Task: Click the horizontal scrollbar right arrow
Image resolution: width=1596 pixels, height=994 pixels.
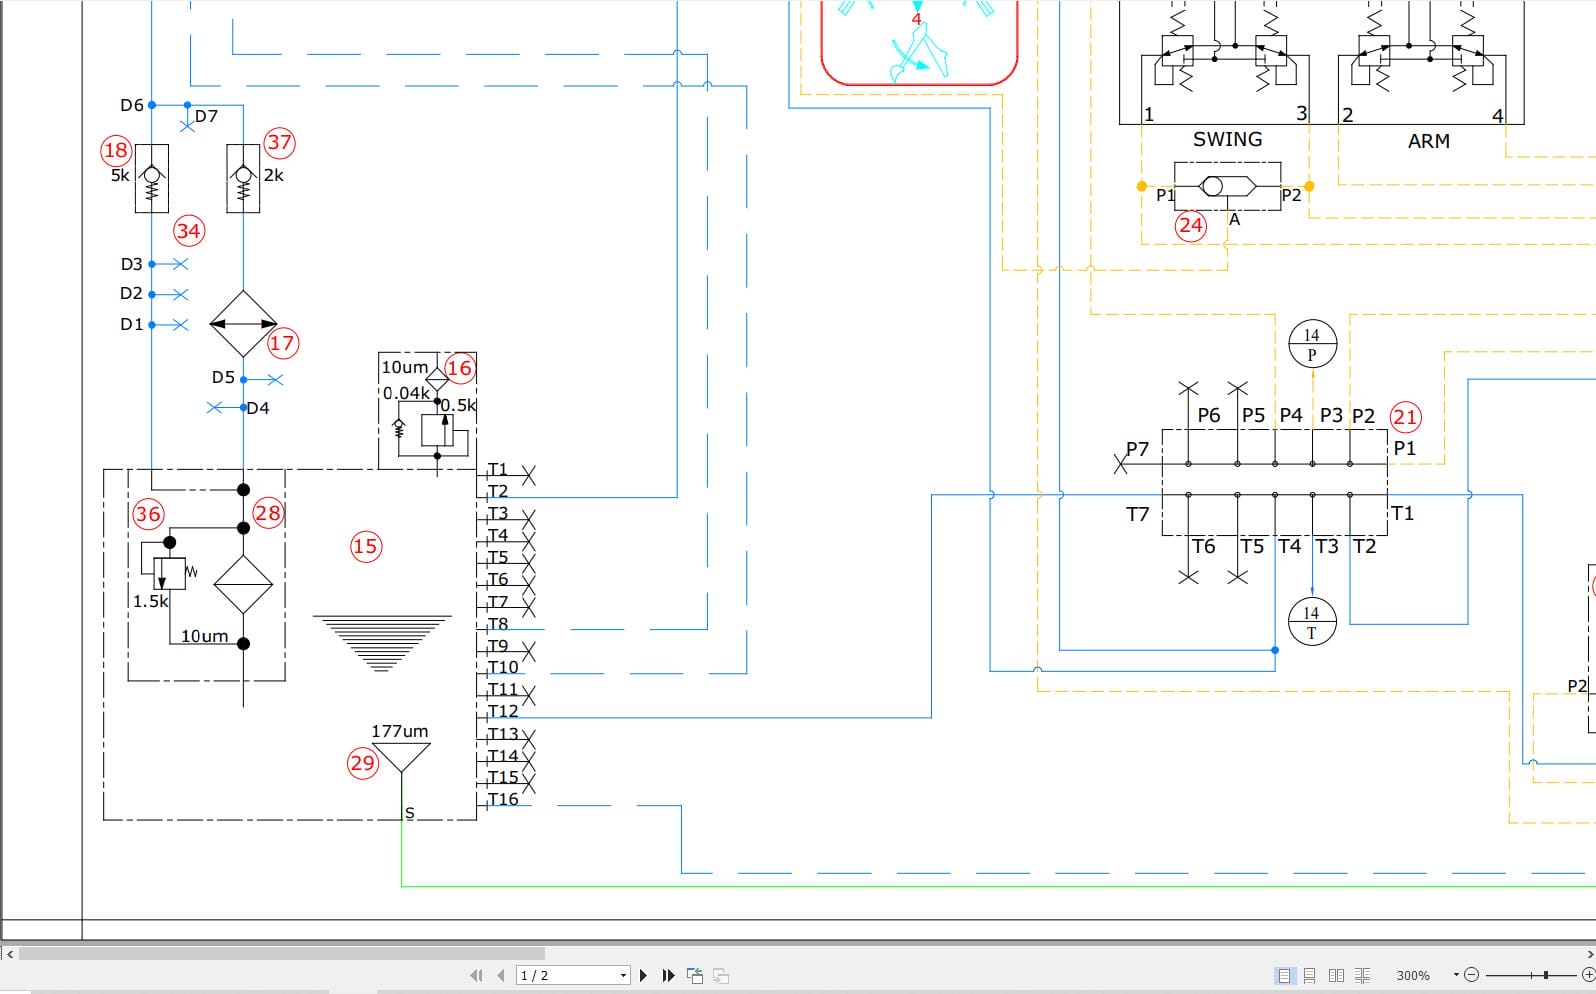Action: click(x=1589, y=954)
